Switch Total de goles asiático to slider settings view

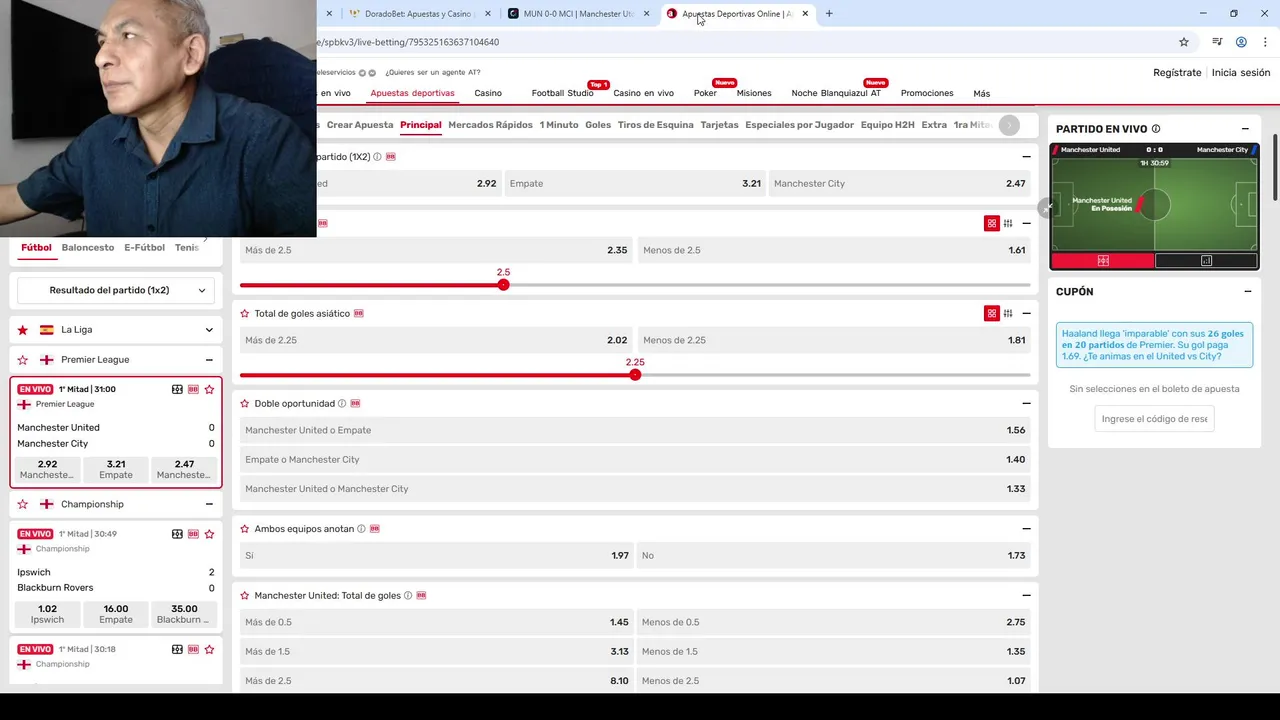[x=1008, y=313]
